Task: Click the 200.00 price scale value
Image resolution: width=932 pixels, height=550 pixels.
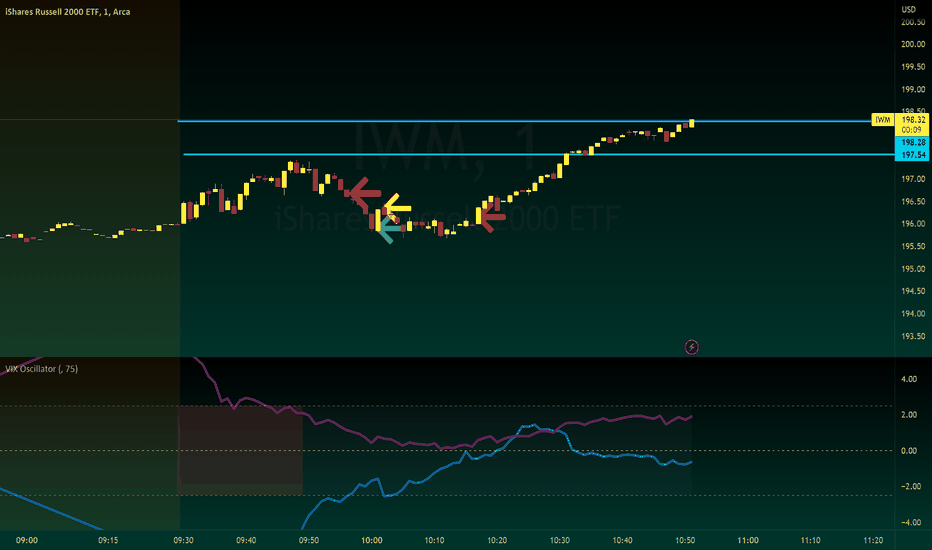Action: coord(913,44)
